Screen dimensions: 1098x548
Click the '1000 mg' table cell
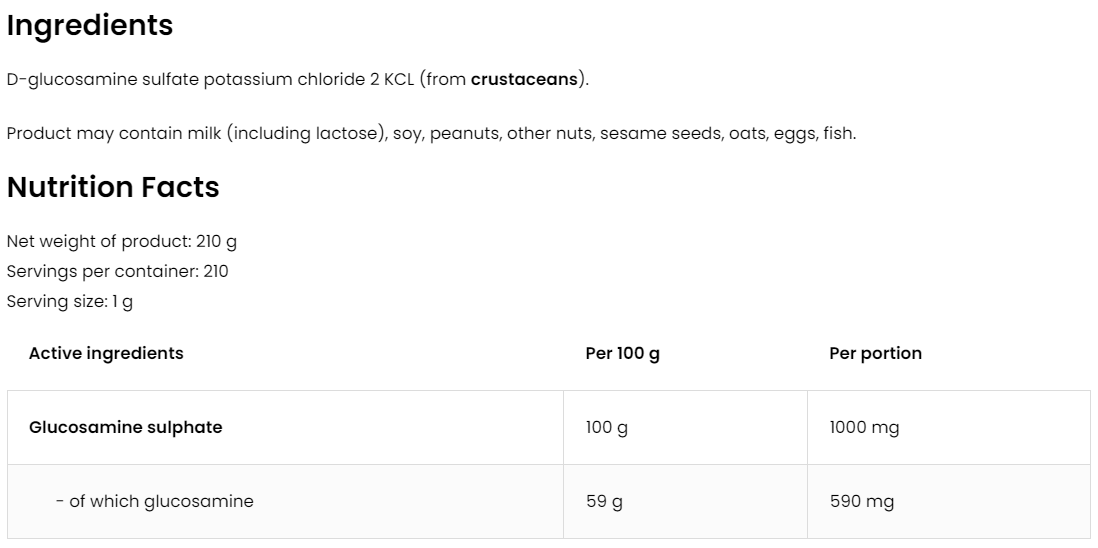[864, 427]
